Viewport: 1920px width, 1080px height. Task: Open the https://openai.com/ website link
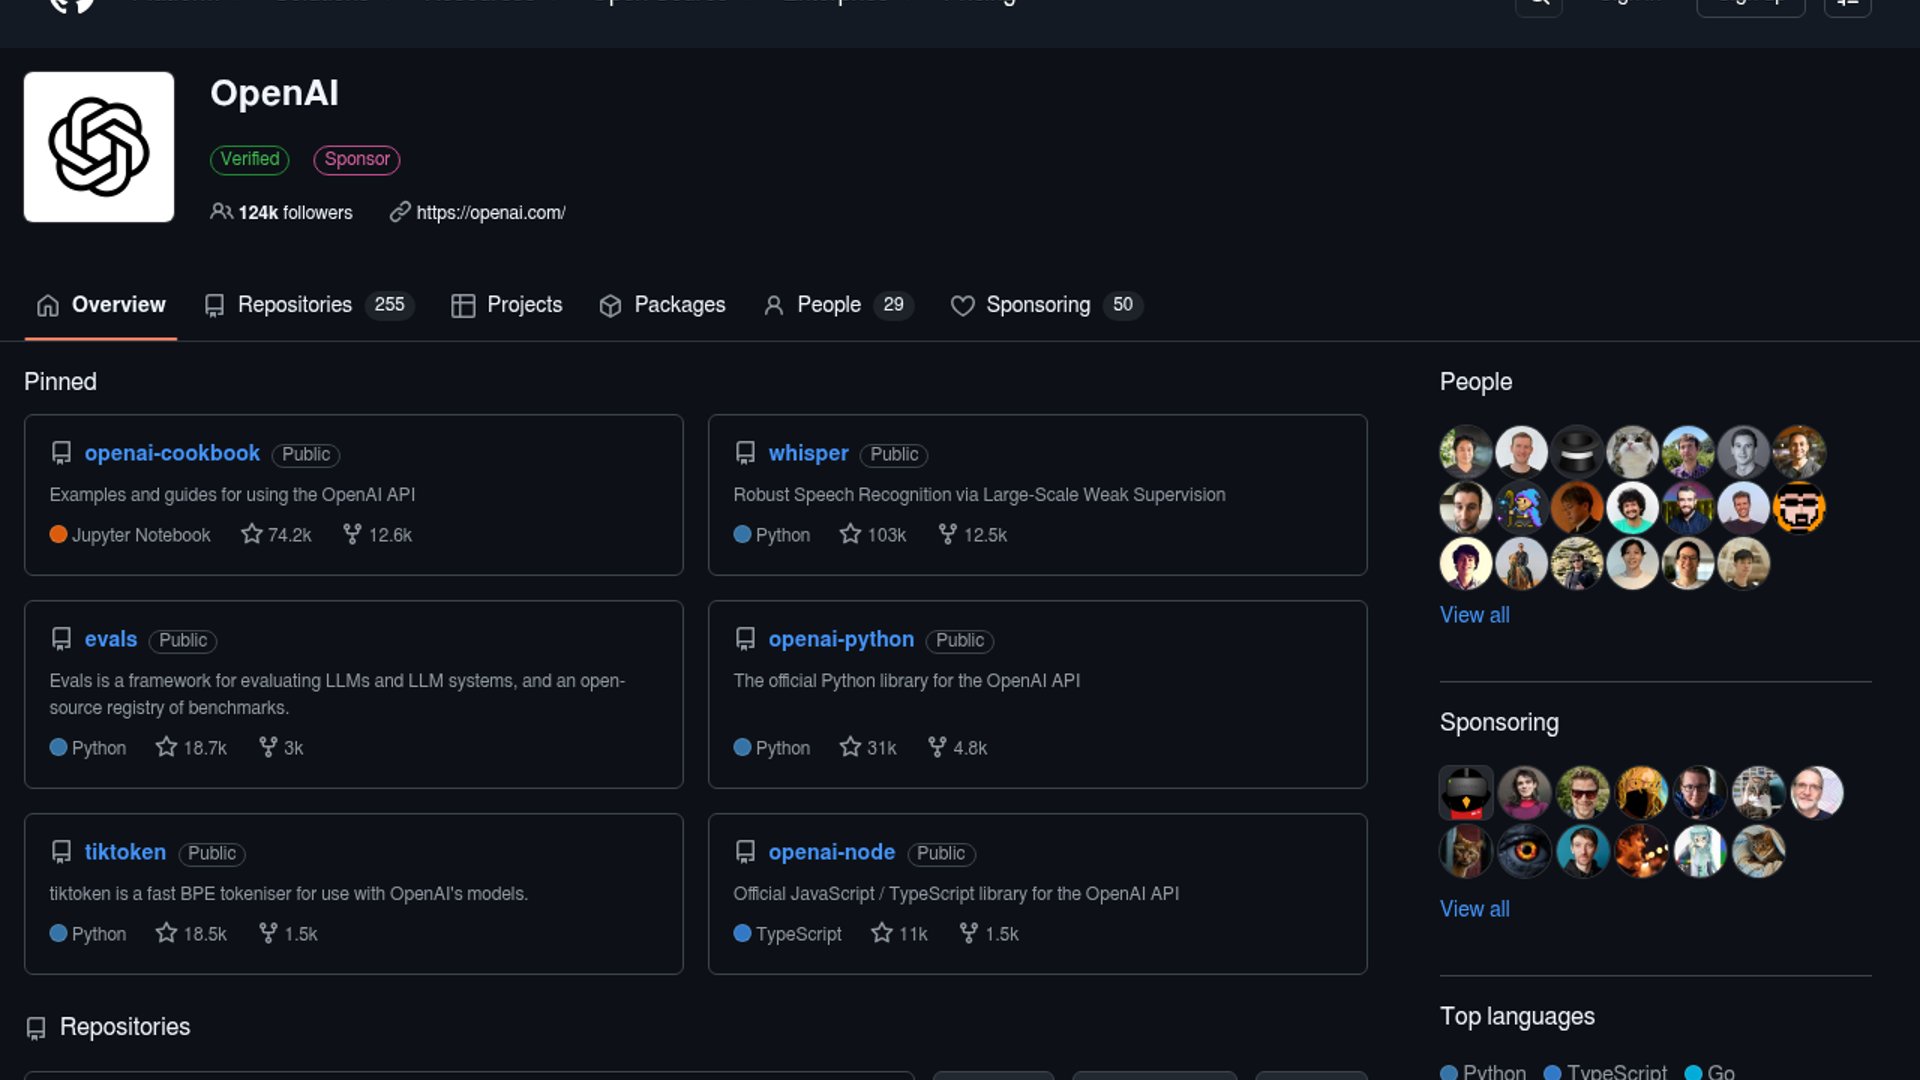pyautogui.click(x=490, y=213)
